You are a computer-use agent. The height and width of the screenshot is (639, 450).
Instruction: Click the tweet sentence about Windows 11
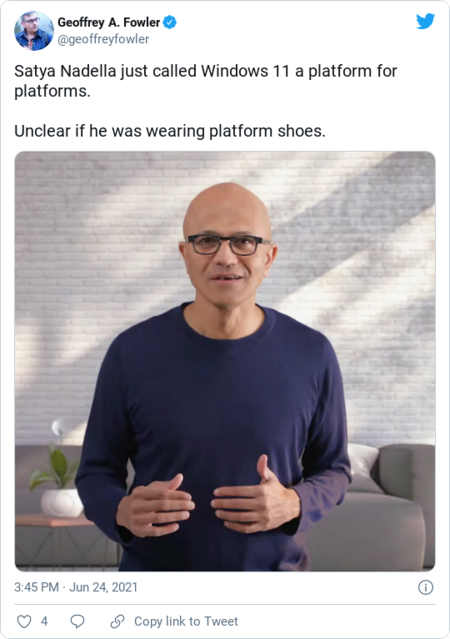pos(205,81)
